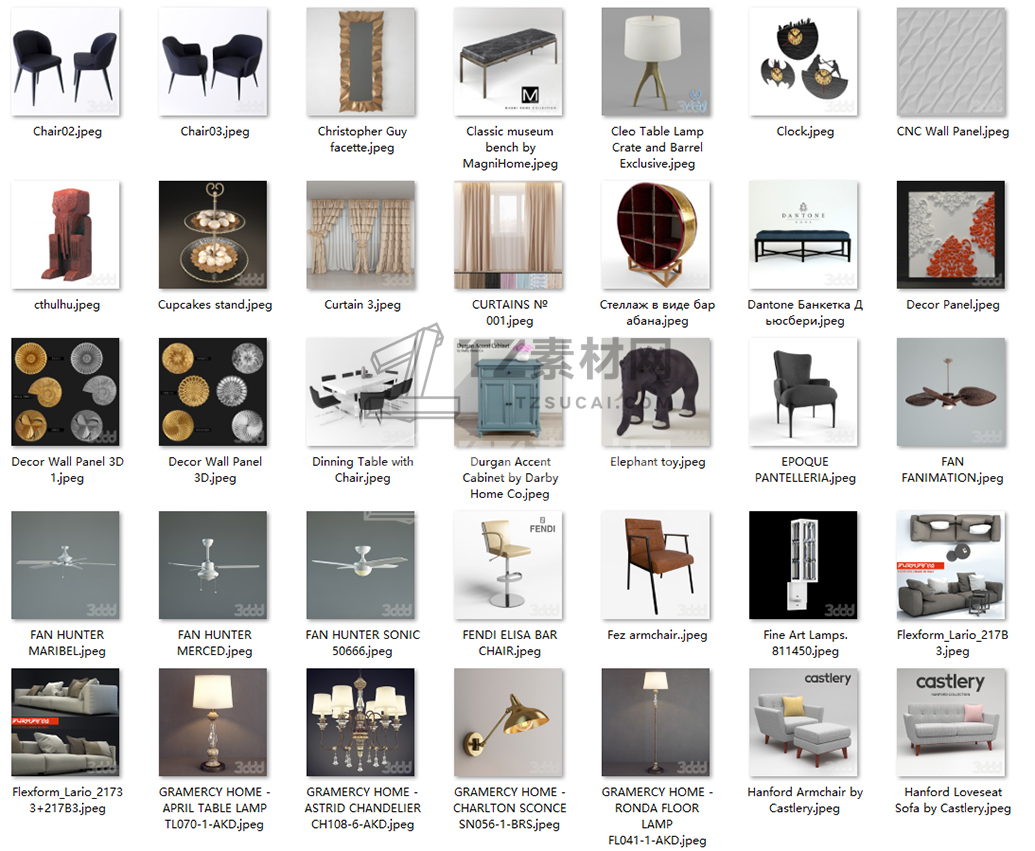Click the file name 'Fine Art Lamps. 811450.jpeg'
This screenshot has height=851, width=1035.
805,642
